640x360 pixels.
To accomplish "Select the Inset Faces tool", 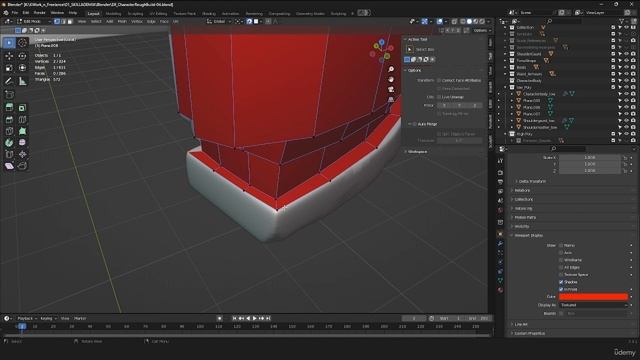I will point(22,107).
